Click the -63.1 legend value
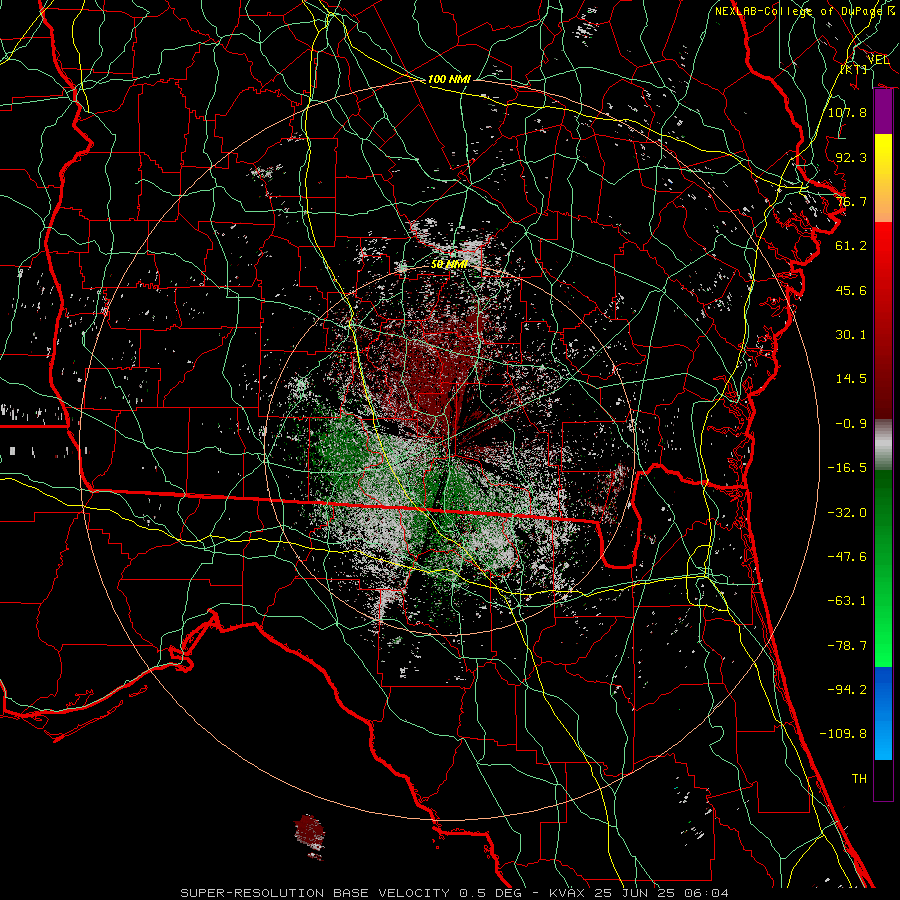Image resolution: width=900 pixels, height=900 pixels. (x=847, y=601)
